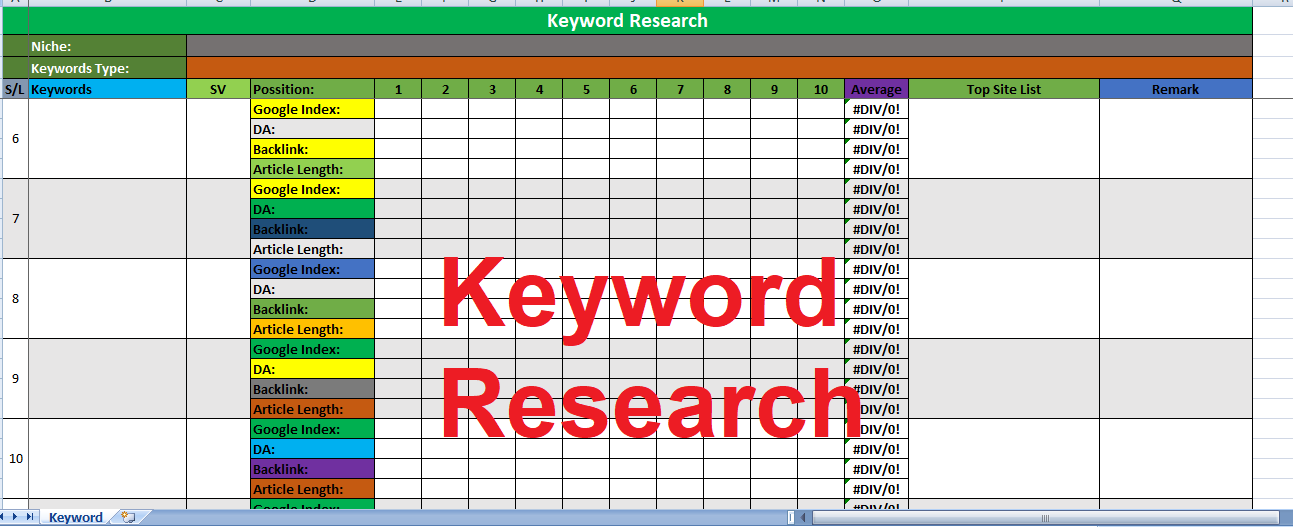Select position header cell 10
This screenshot has width=1293, height=527.
(x=821, y=89)
